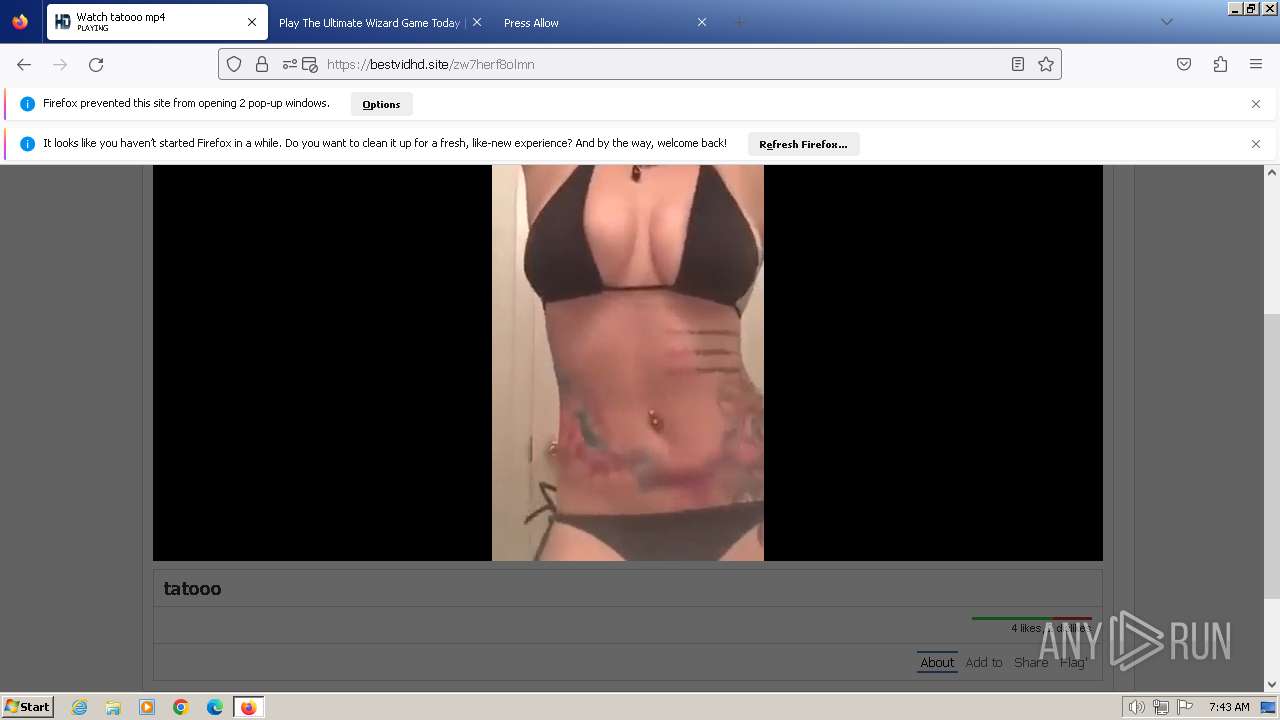Viewport: 1280px width, 720px height.
Task: Open network status in system tray
Action: pos(1161,707)
